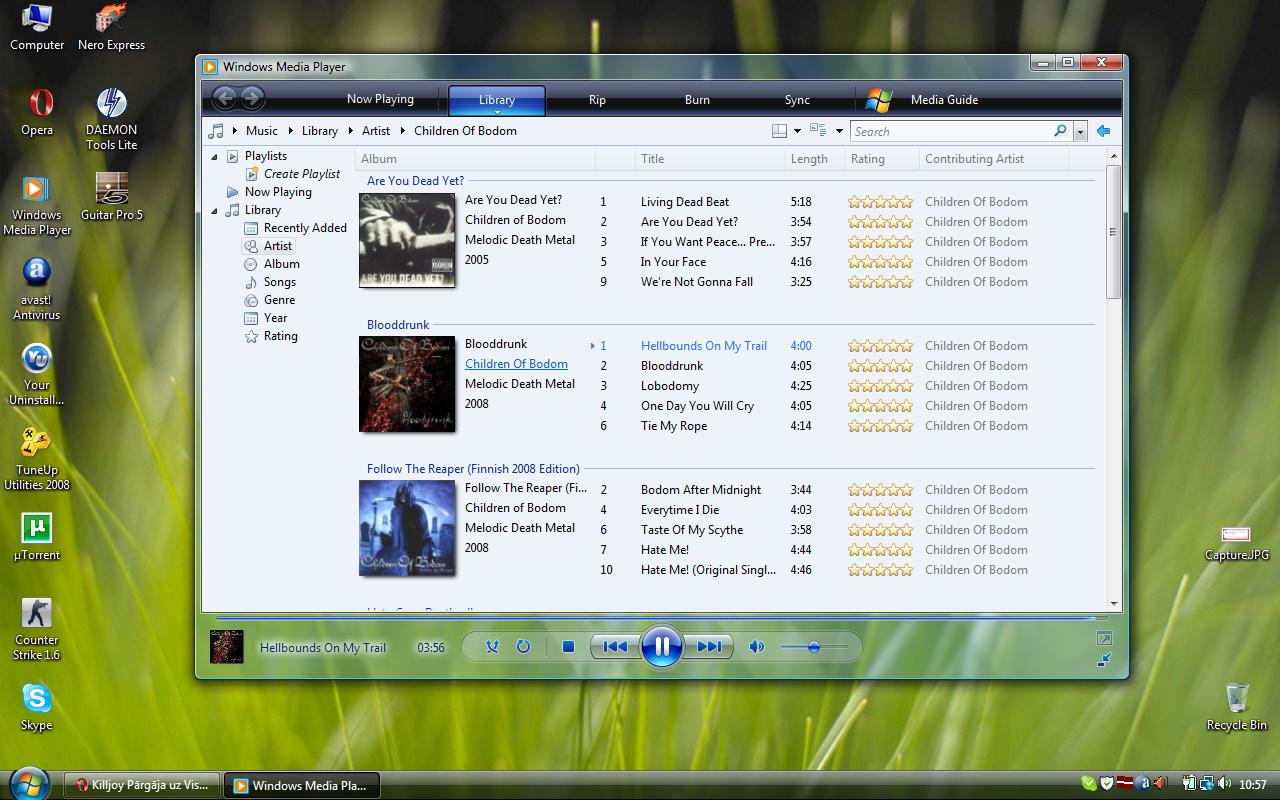Click the blue List Pane arrow icon
Screen dimensions: 1280x800
click(x=1103, y=131)
